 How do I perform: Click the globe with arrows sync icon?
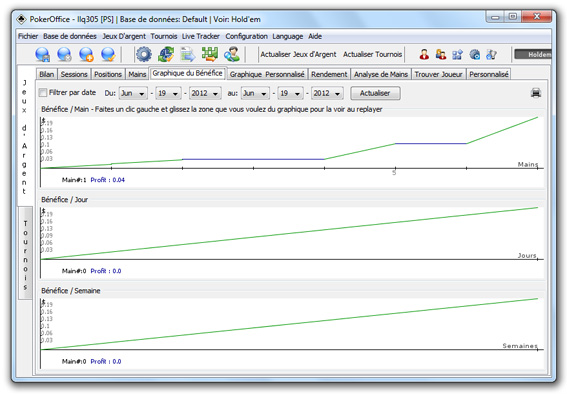tap(166, 55)
